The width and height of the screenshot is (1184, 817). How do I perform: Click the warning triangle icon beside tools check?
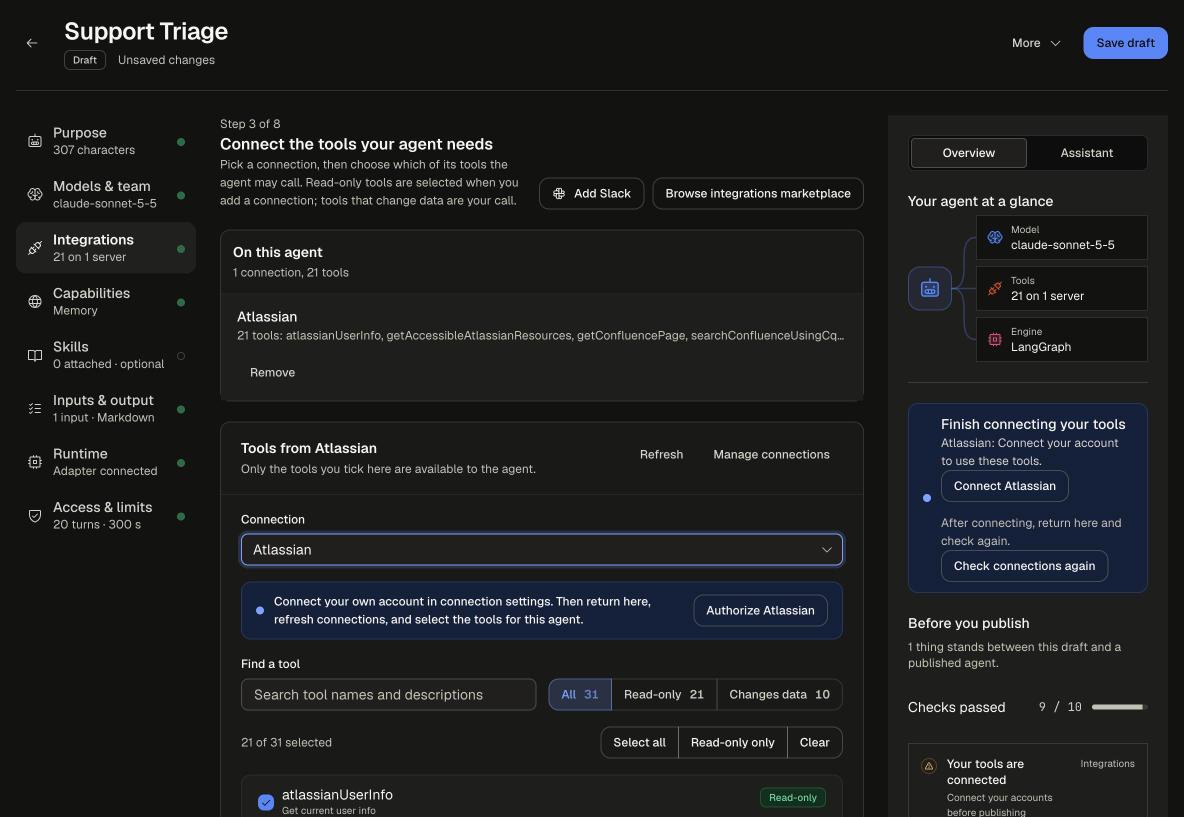[929, 766]
